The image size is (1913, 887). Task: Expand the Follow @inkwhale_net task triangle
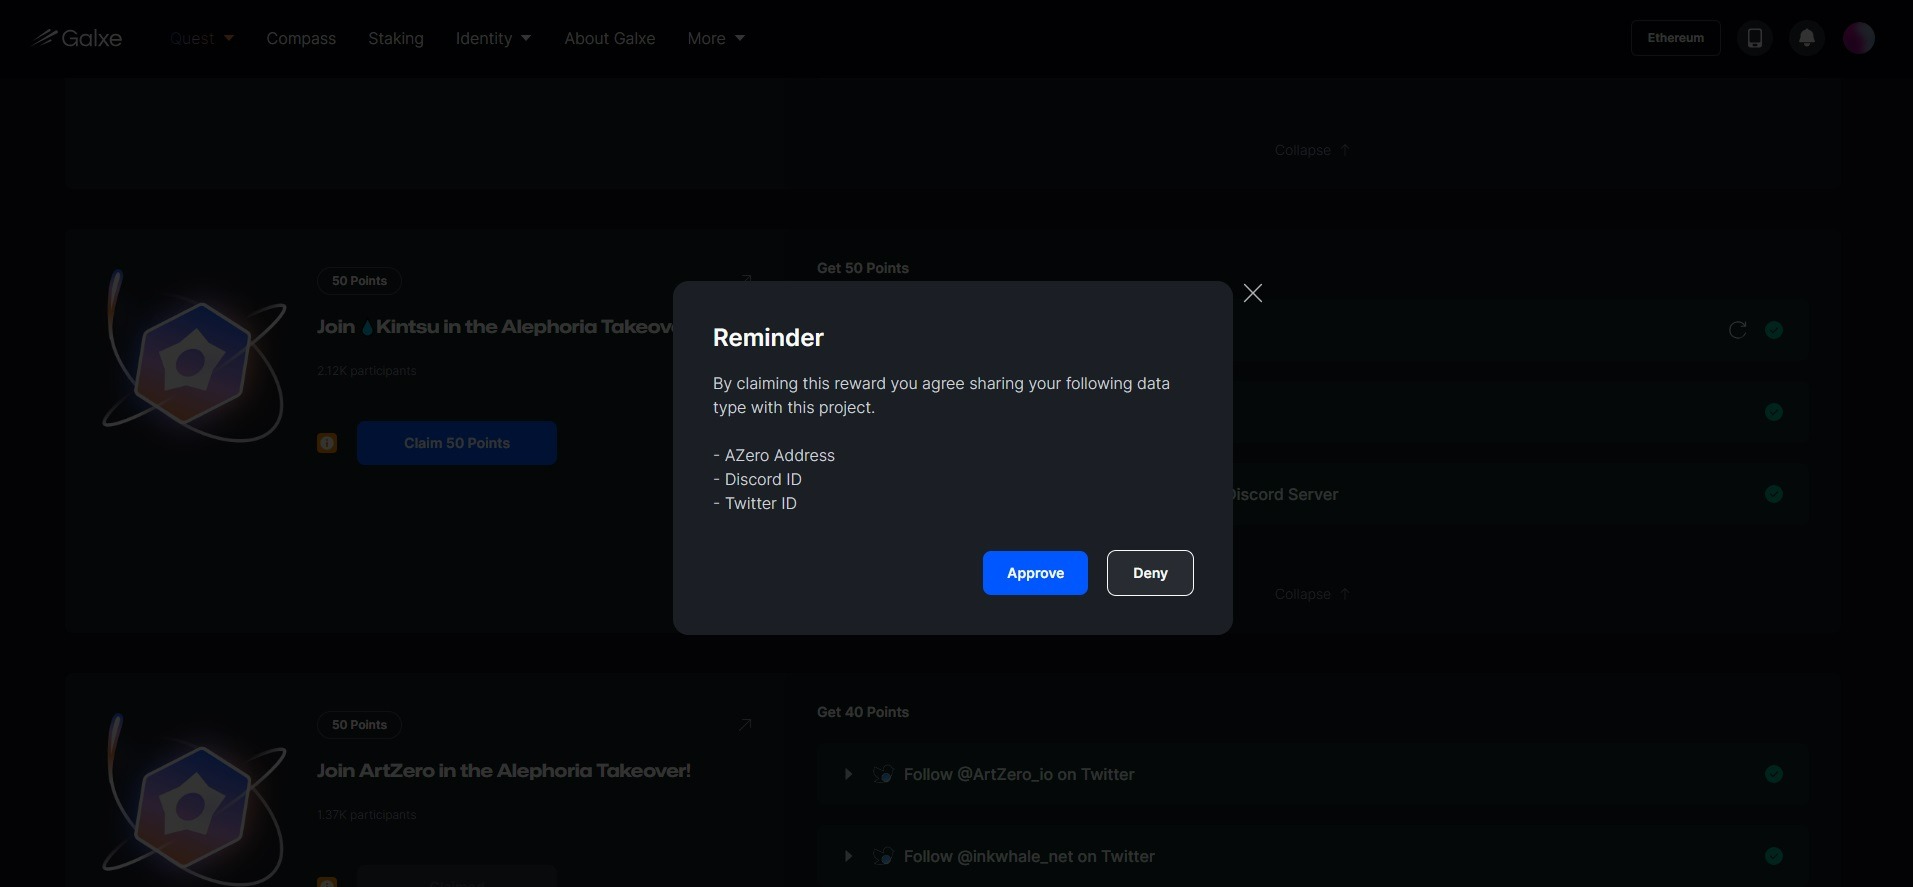click(x=848, y=856)
